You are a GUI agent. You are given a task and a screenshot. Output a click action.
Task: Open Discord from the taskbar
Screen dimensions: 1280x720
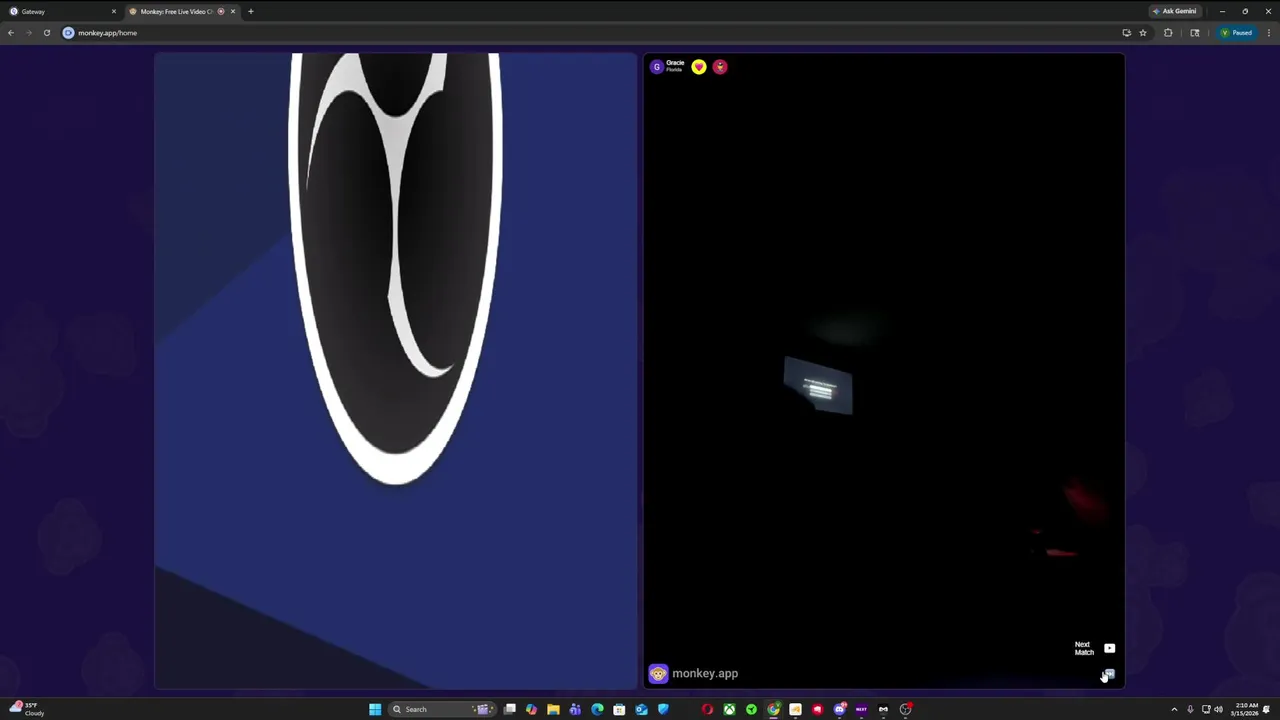tap(839, 709)
